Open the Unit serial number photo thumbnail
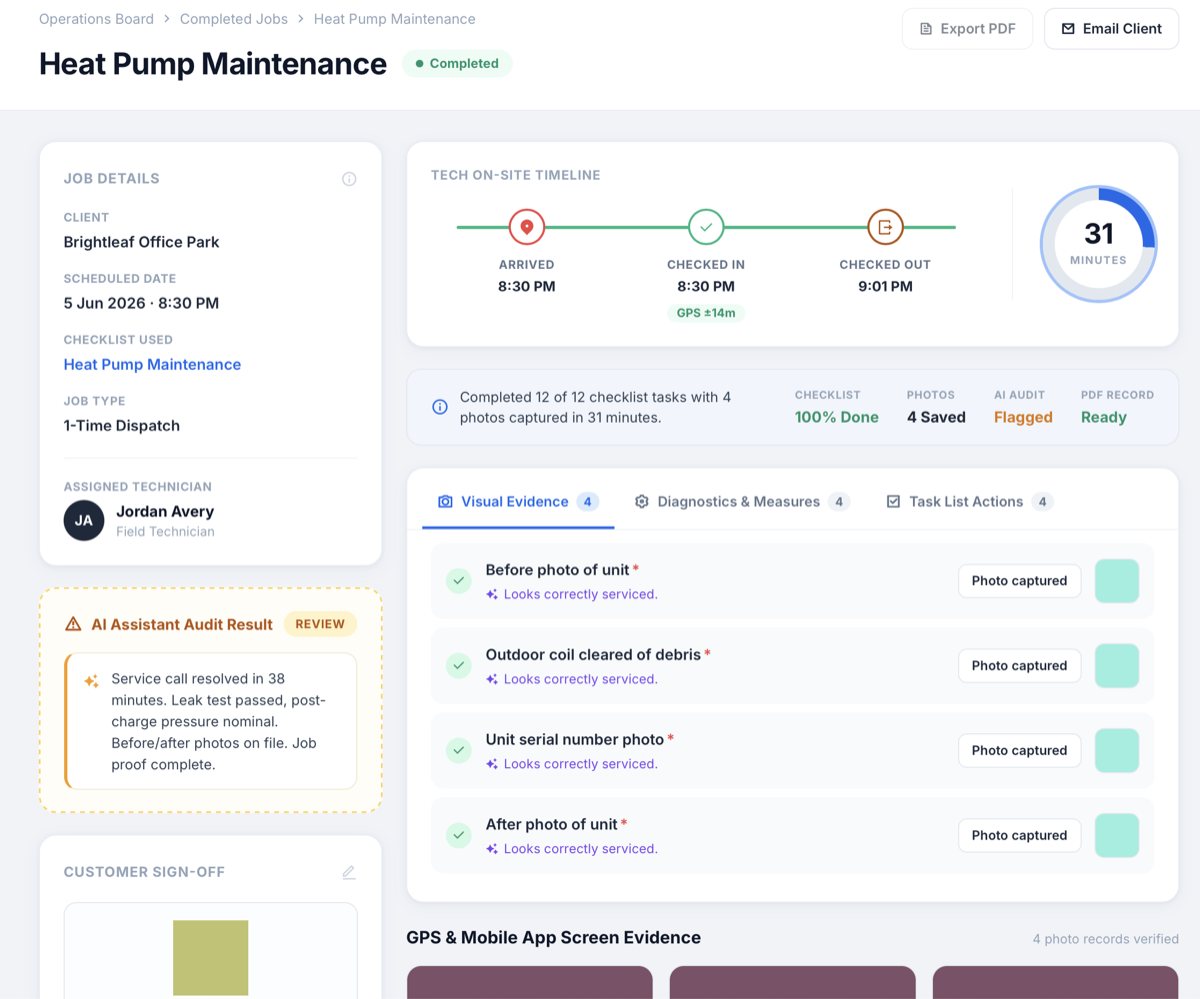 click(1117, 751)
